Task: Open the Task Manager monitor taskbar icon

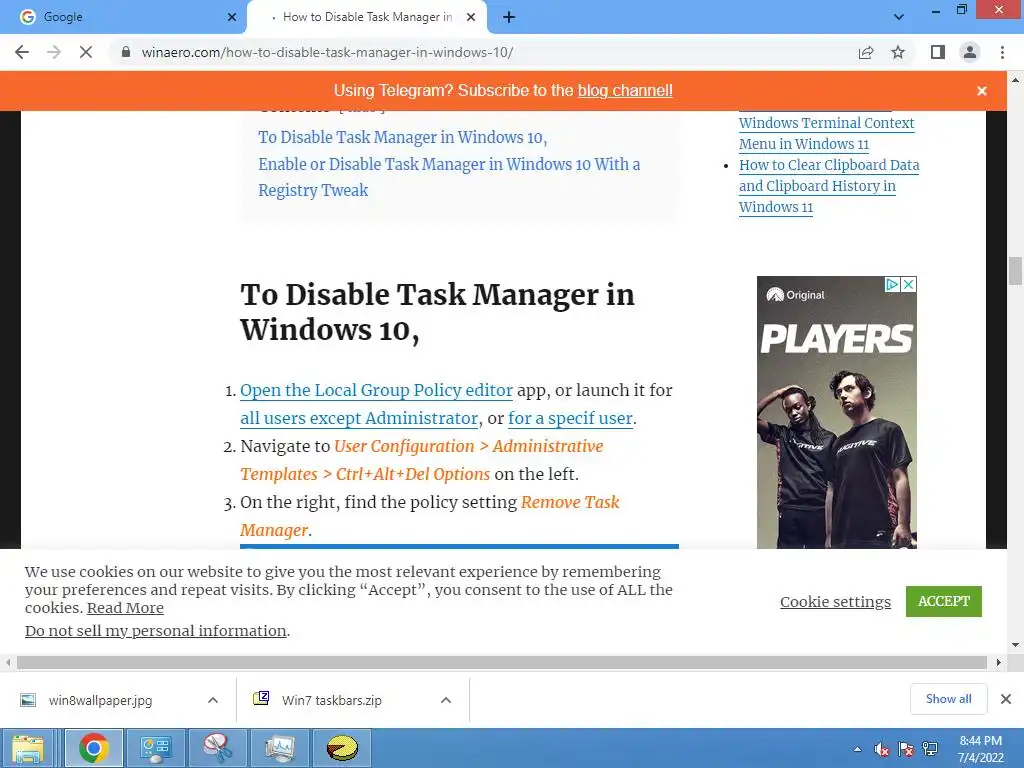Action: coord(280,748)
